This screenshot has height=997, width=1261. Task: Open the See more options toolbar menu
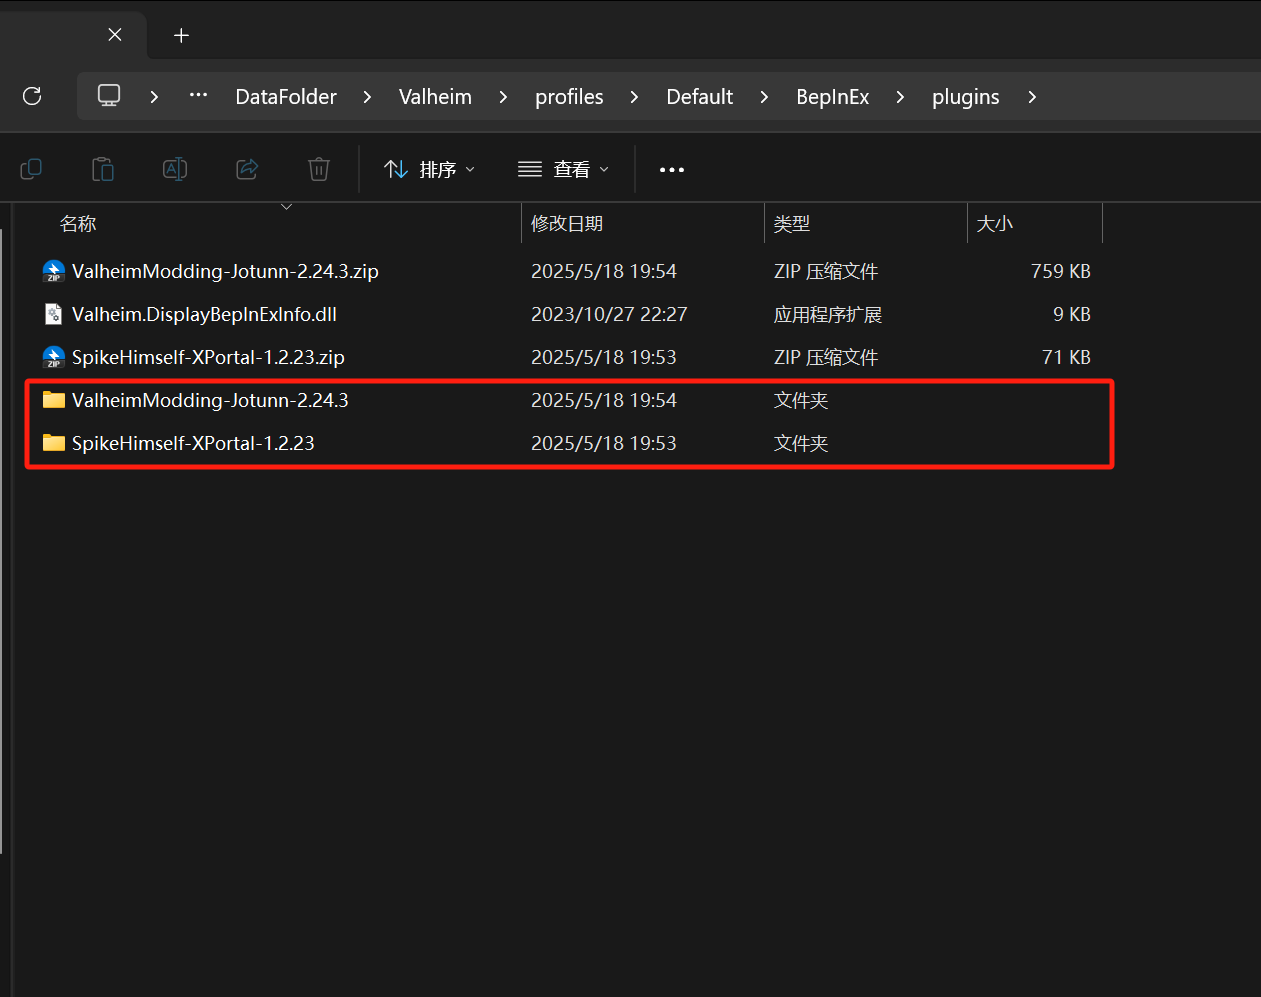click(x=672, y=170)
